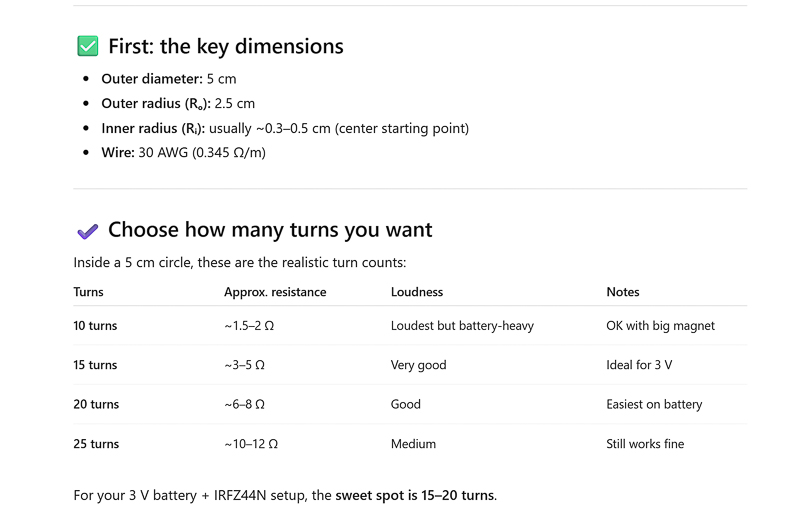Screen dimensions: 800x520
Task: Click the "10 turns" row label
Action: coord(95,326)
